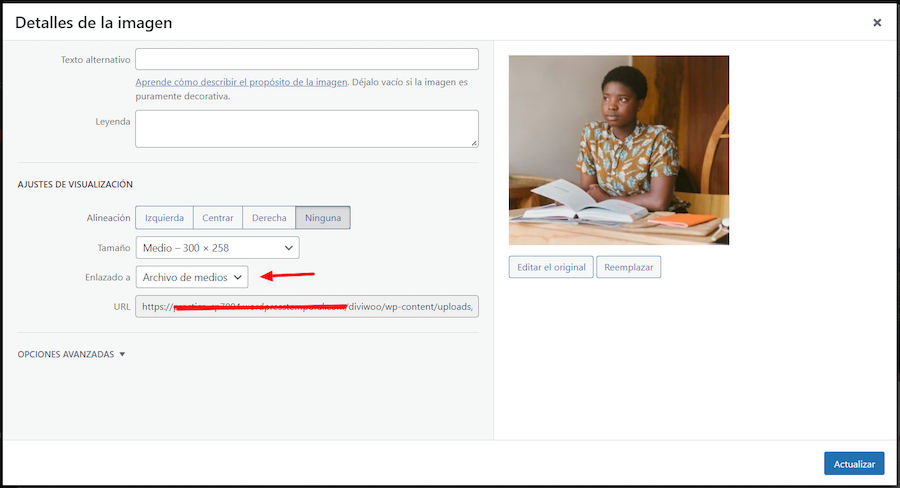Set alignment to Izquierda
This screenshot has width=900, height=488.
164,218
